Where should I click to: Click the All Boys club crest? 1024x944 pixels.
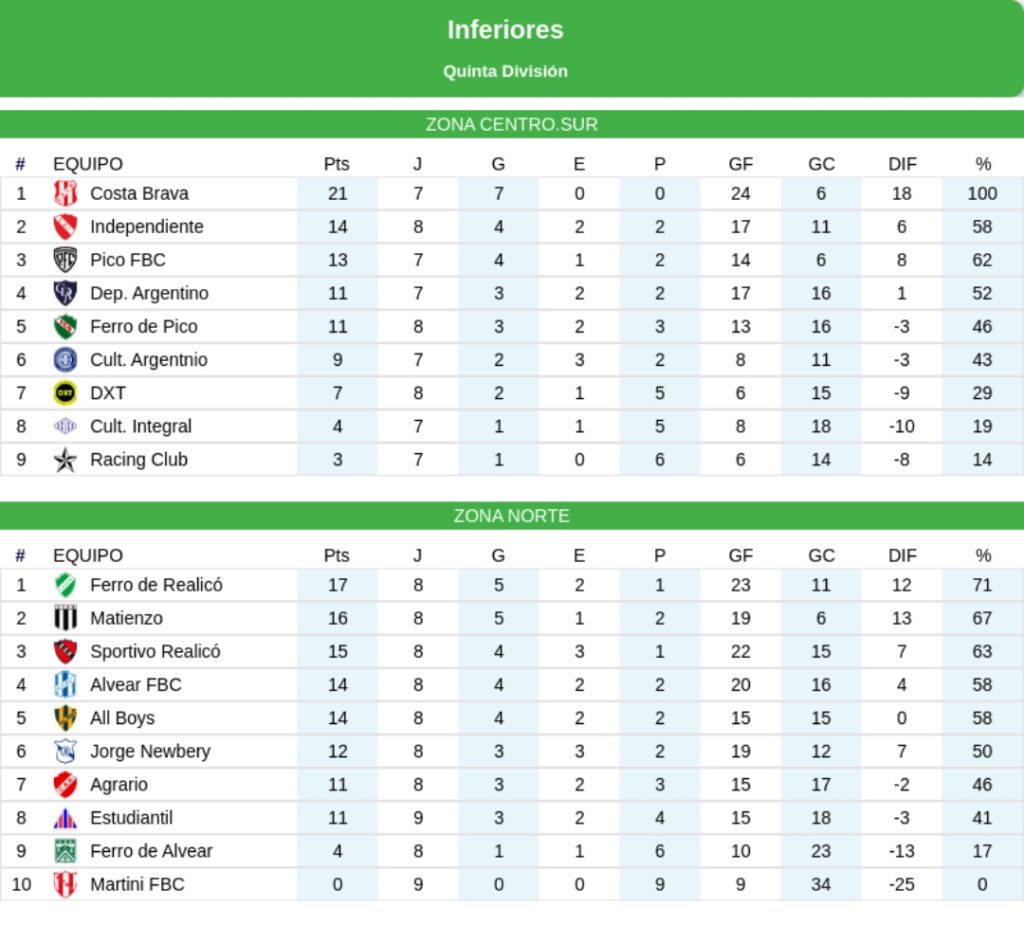pyautogui.click(x=65, y=718)
